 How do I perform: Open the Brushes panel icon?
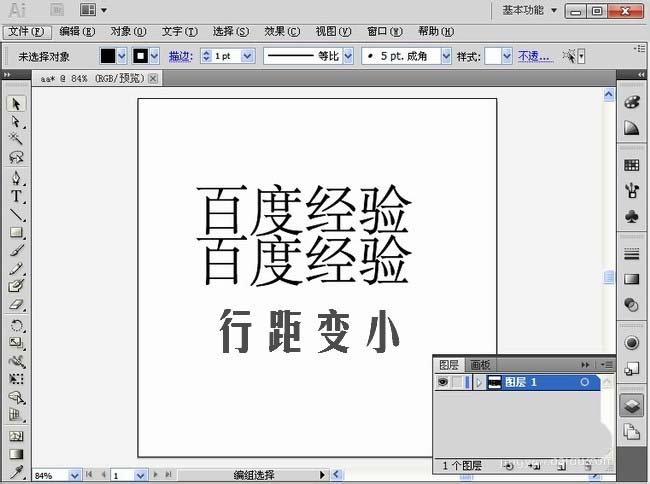pos(631,191)
